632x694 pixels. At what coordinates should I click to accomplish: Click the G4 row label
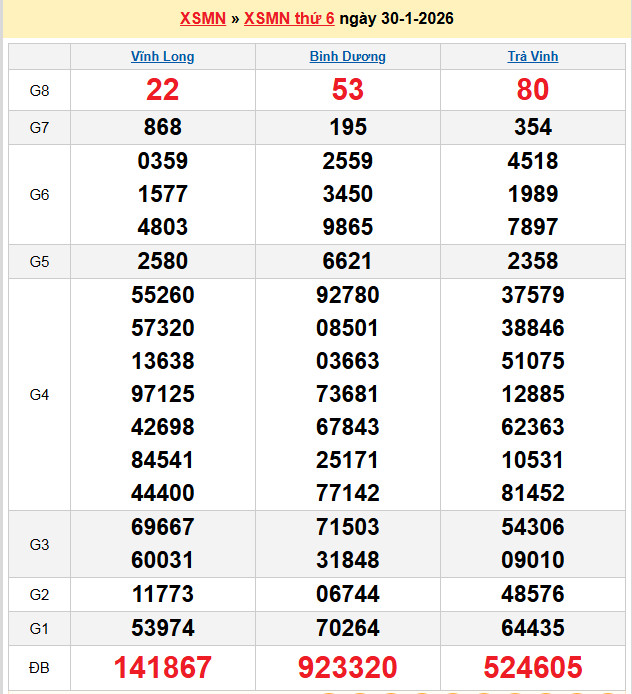pos(39,395)
